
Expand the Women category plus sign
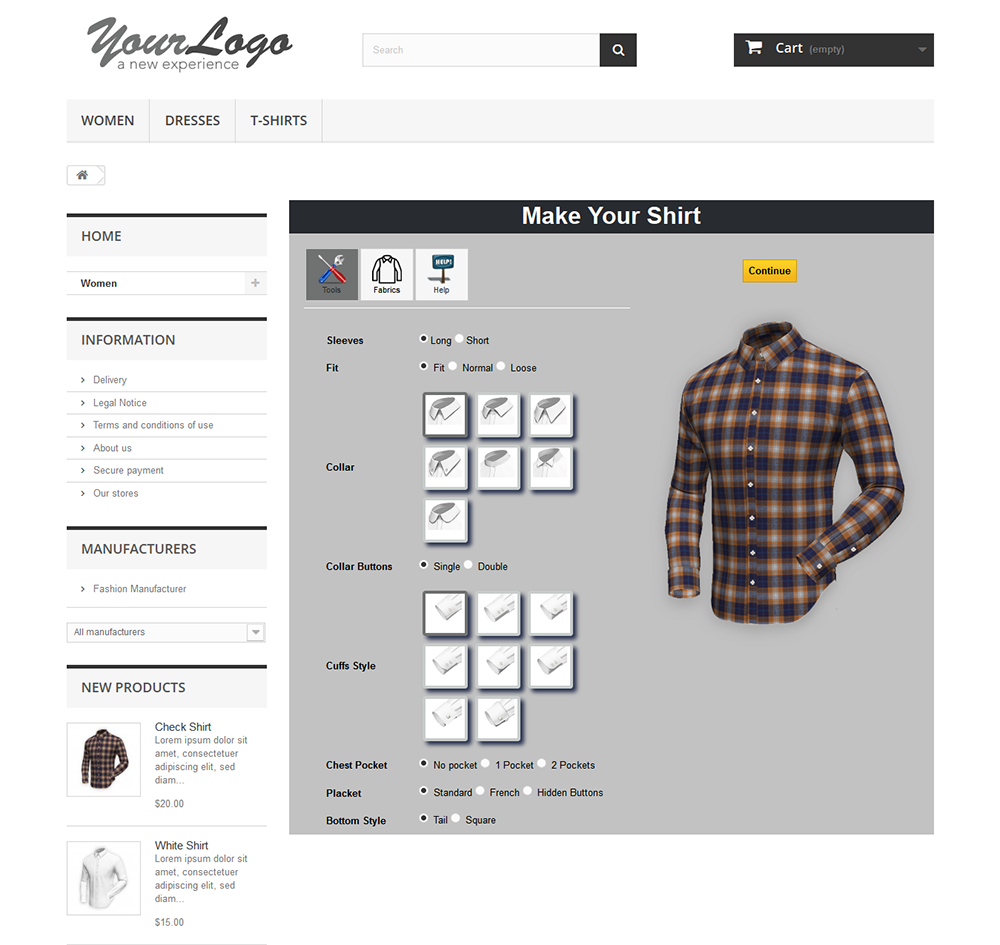(x=255, y=283)
